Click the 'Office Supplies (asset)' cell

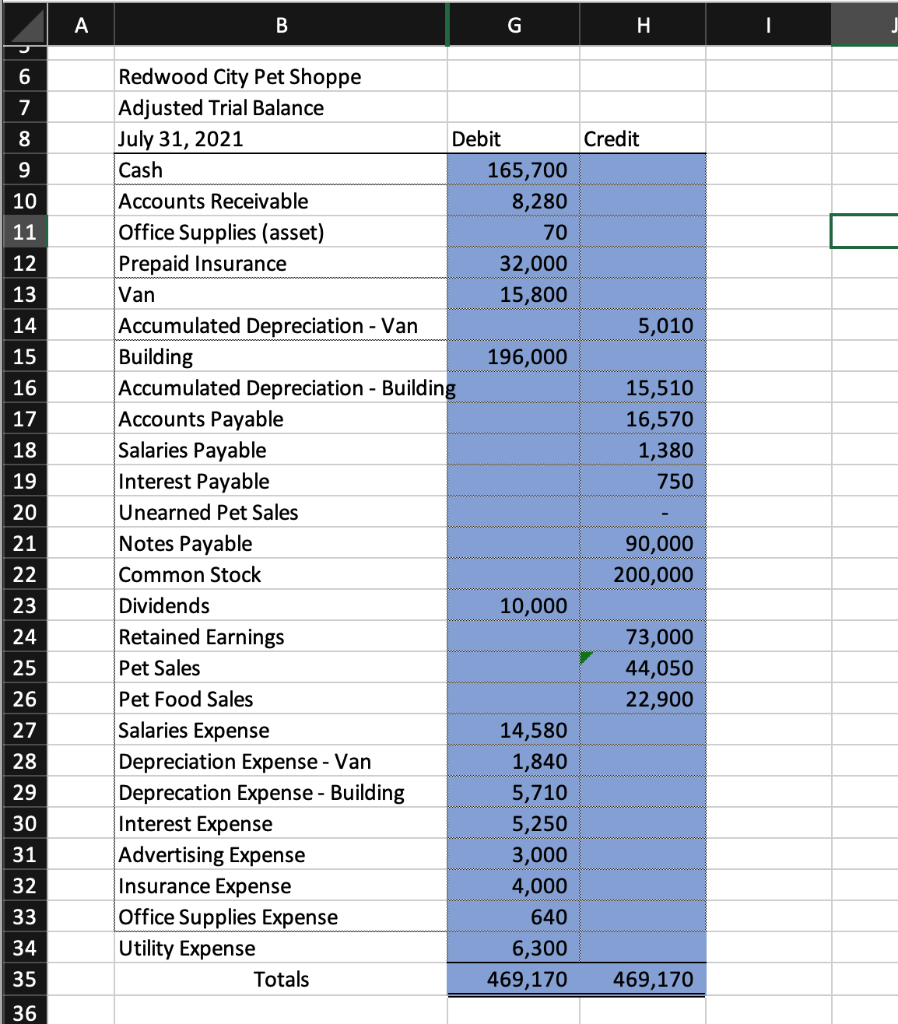pos(281,232)
